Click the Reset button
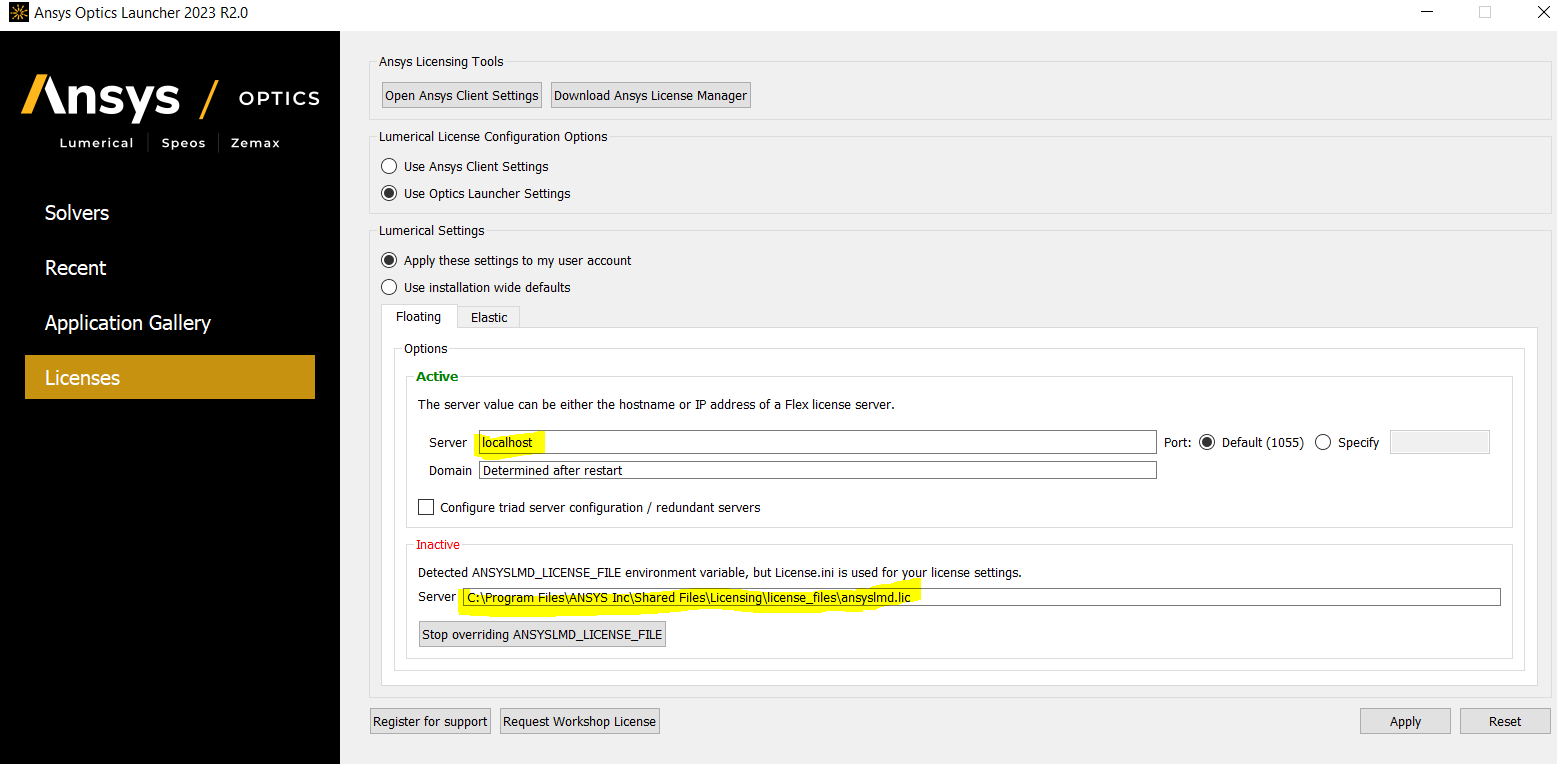 pyautogui.click(x=1505, y=721)
